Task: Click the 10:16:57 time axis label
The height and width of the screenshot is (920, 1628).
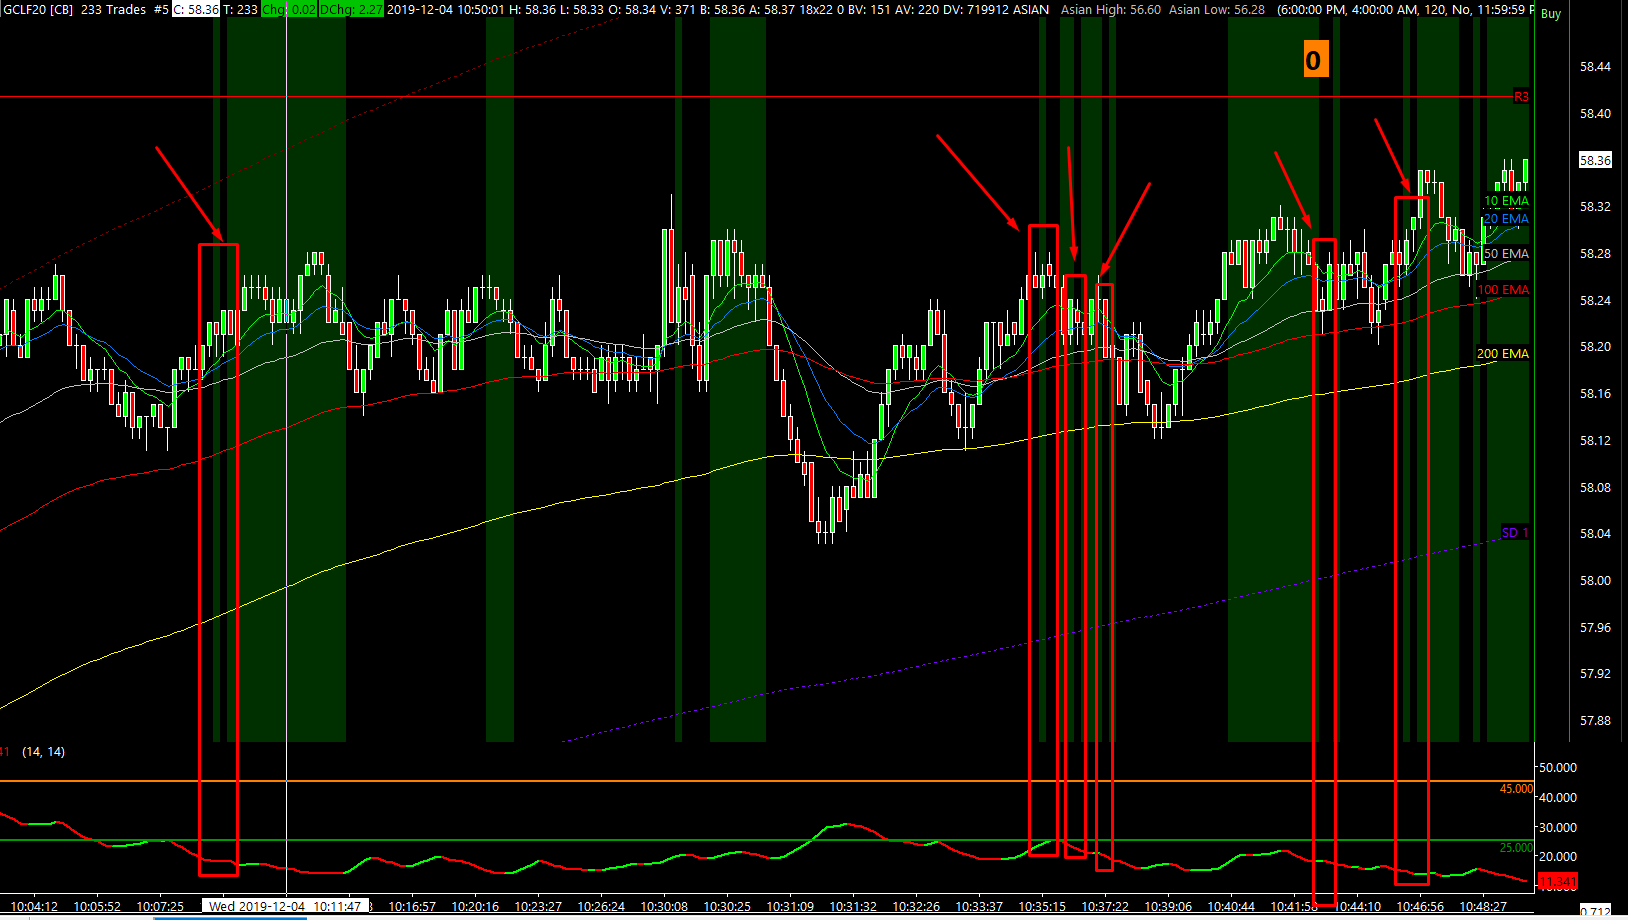Action: click(x=412, y=907)
